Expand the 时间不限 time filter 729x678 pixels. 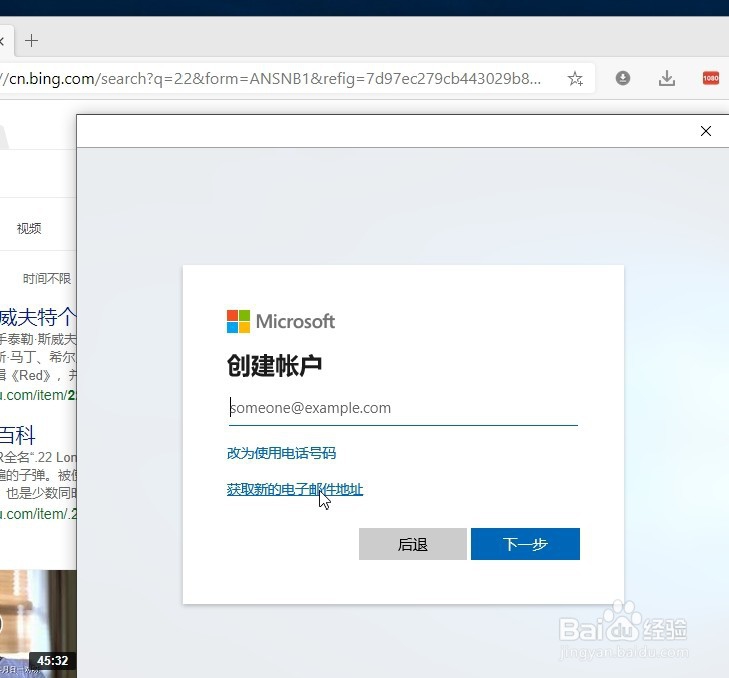(47, 279)
